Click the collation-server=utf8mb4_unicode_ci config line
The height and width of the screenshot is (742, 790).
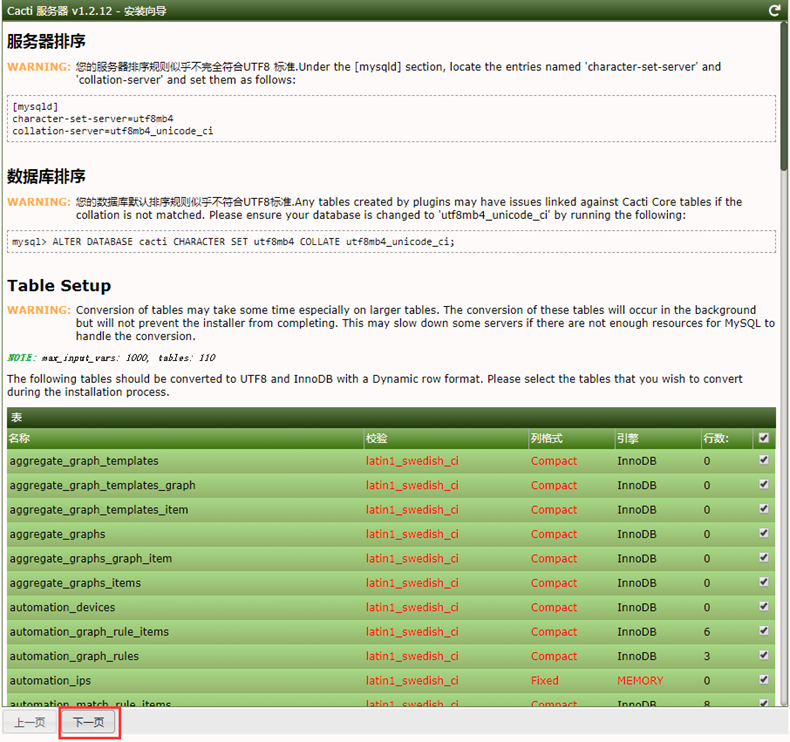click(113, 131)
